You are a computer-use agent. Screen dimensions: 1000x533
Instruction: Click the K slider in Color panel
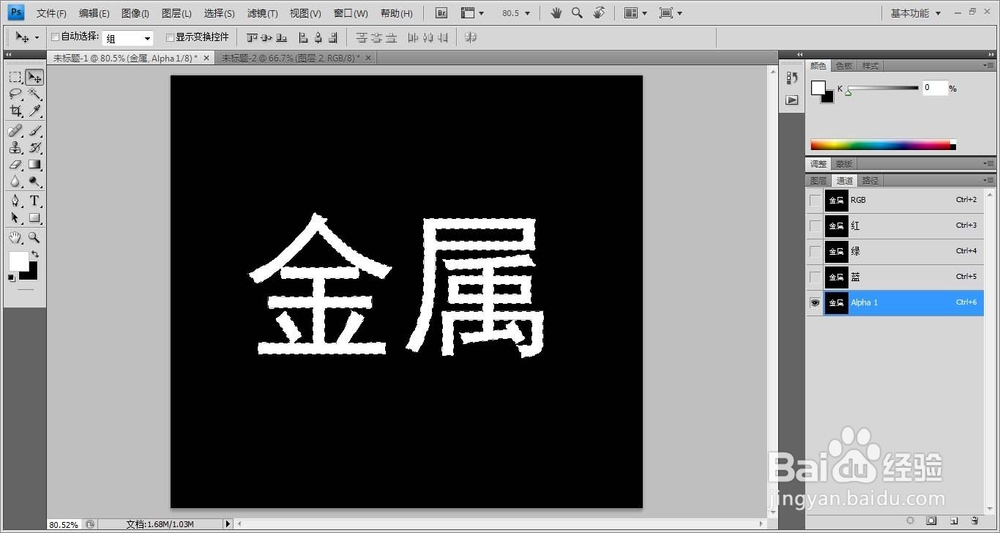click(x=883, y=89)
